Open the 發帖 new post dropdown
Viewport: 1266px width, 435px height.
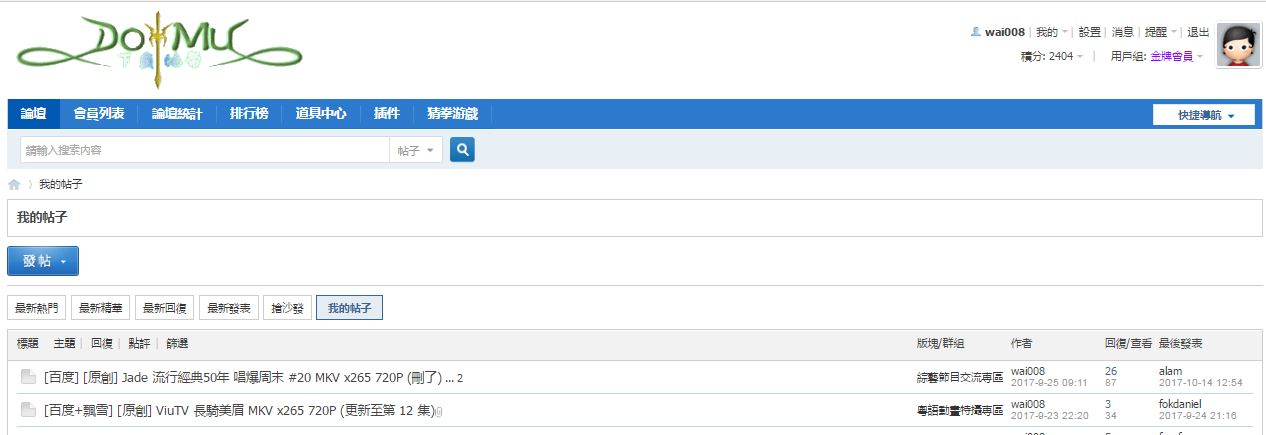coord(43,261)
